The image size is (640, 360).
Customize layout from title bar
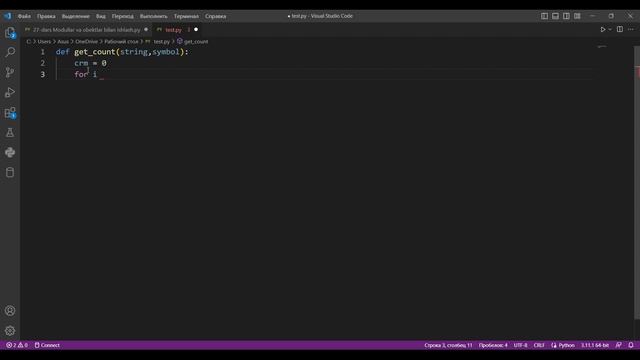[577, 16]
